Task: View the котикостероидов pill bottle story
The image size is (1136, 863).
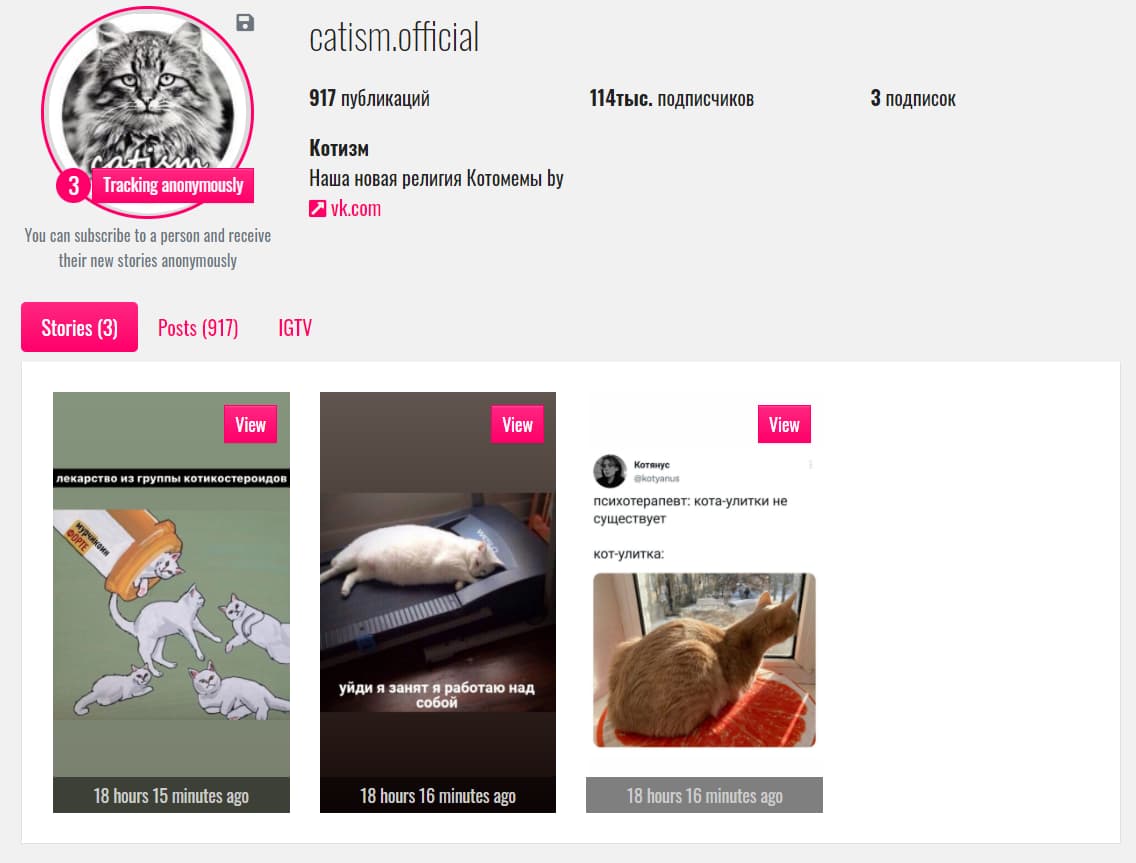Action: [x=251, y=425]
